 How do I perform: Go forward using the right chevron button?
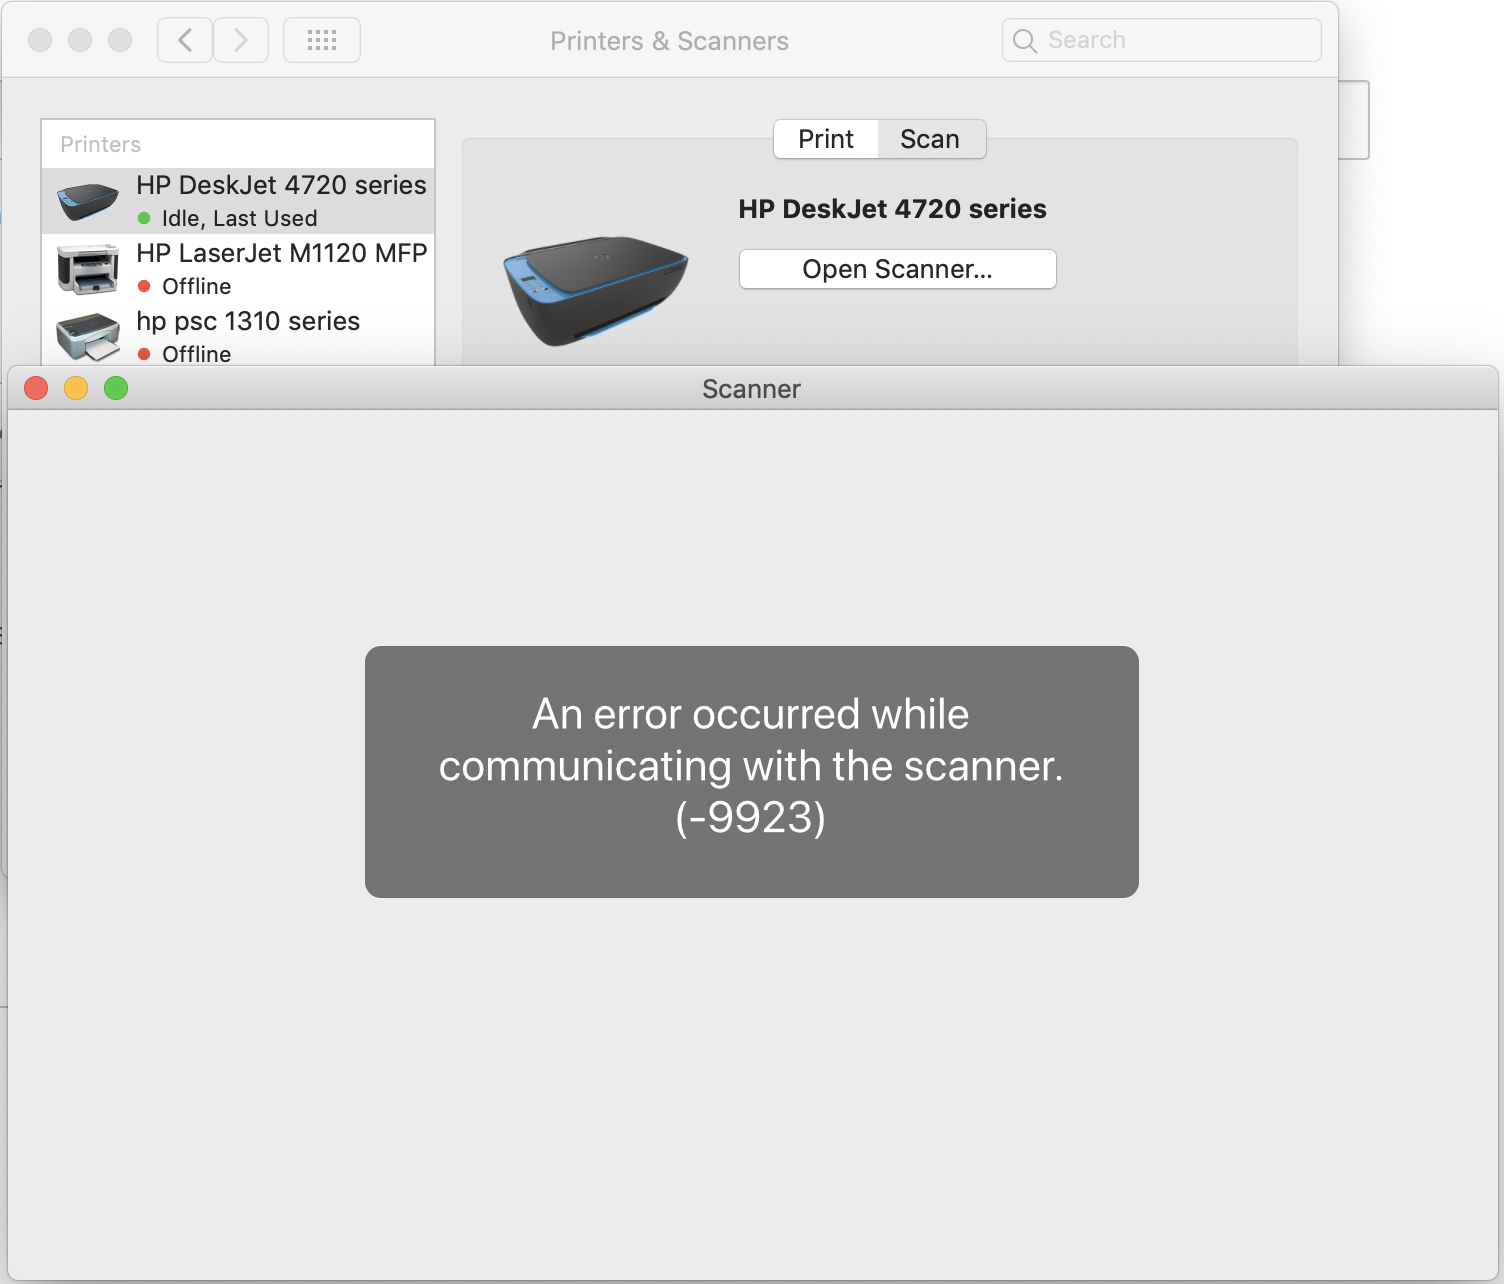(241, 41)
